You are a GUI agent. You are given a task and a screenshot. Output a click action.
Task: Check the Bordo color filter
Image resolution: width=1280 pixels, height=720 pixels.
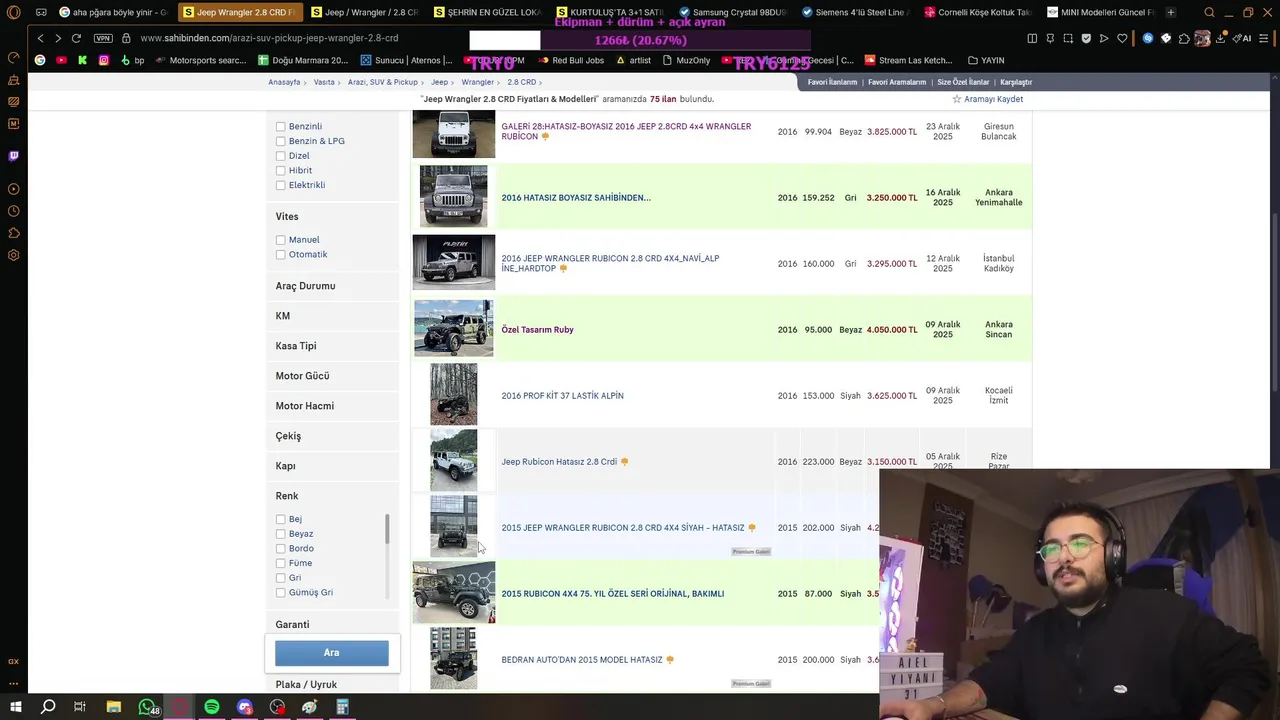[x=280, y=548]
